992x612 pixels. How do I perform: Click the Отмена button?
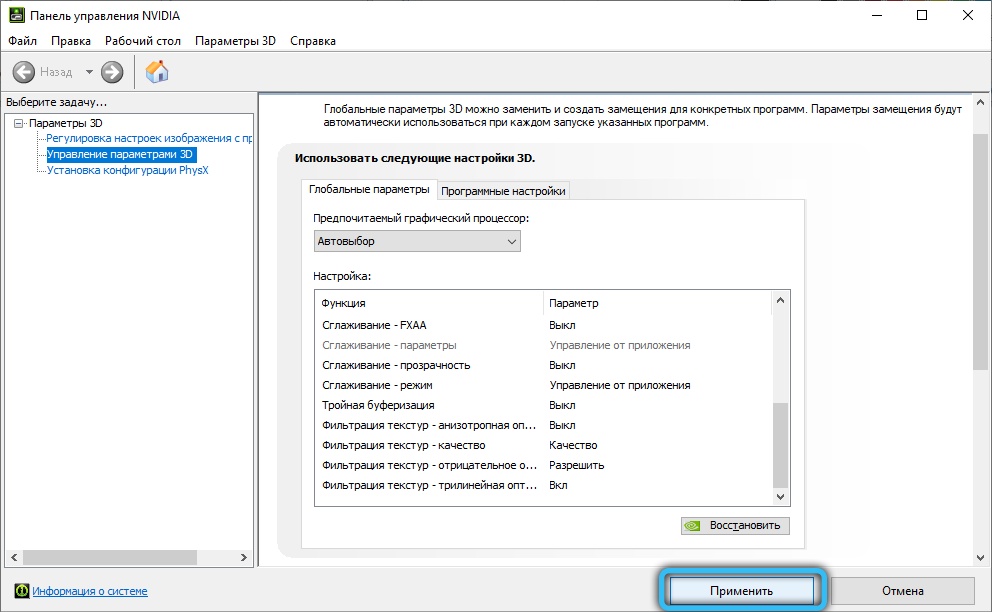click(x=902, y=591)
